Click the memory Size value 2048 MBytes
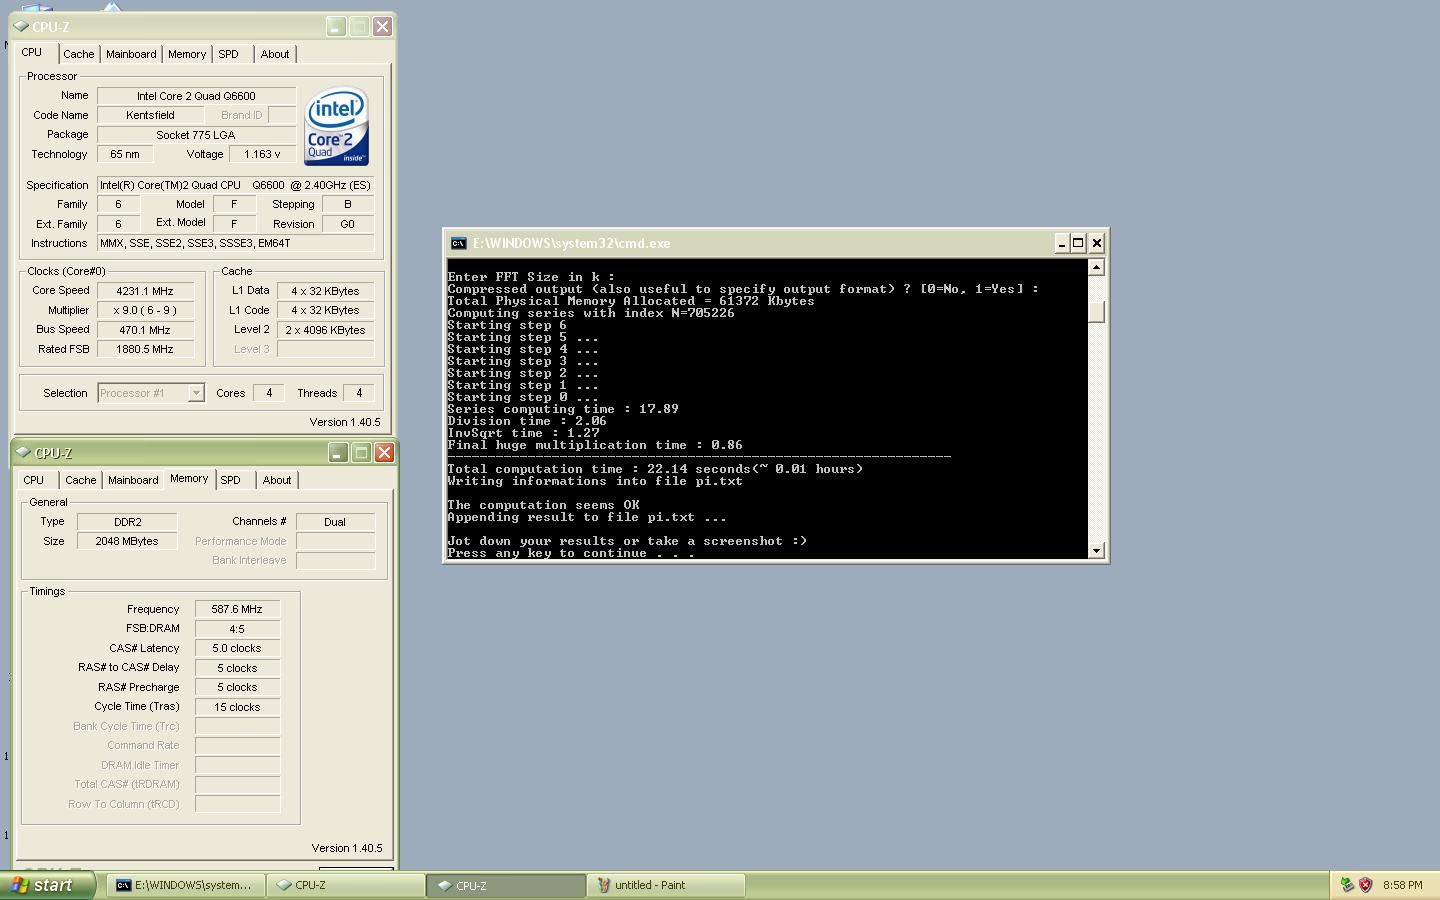The width and height of the screenshot is (1440, 900). coord(127,541)
